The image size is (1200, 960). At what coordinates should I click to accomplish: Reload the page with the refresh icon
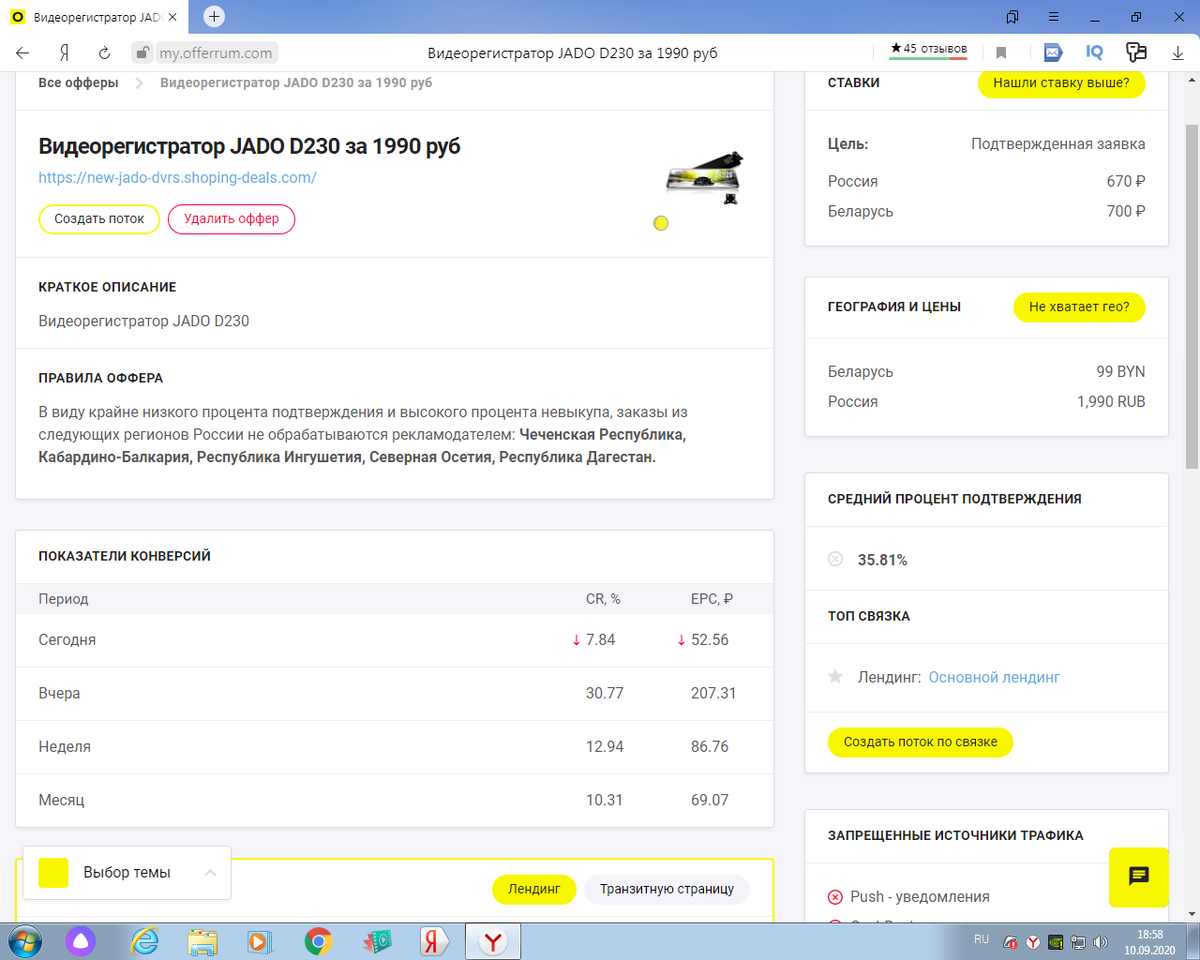104,53
